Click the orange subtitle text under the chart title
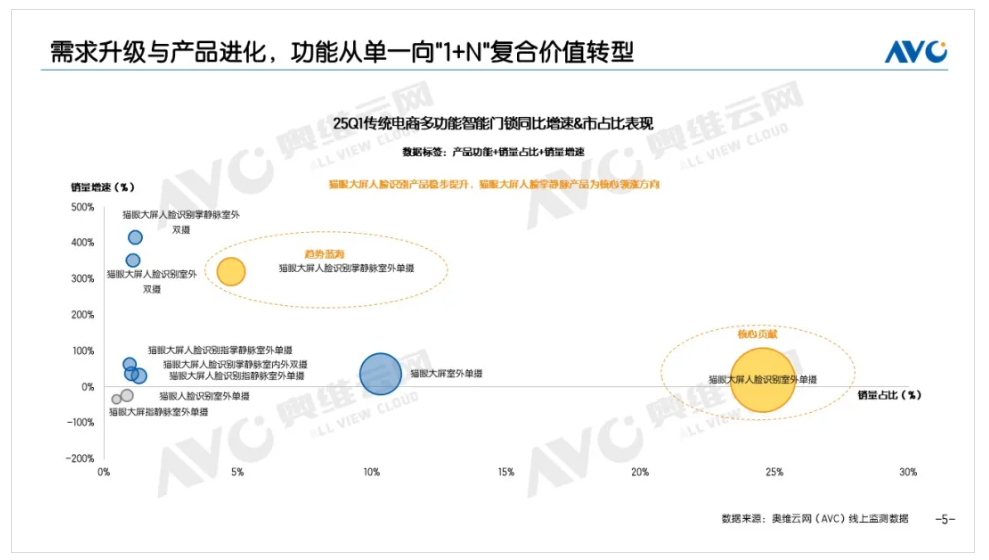This screenshot has width=989, height=560. 493,184
